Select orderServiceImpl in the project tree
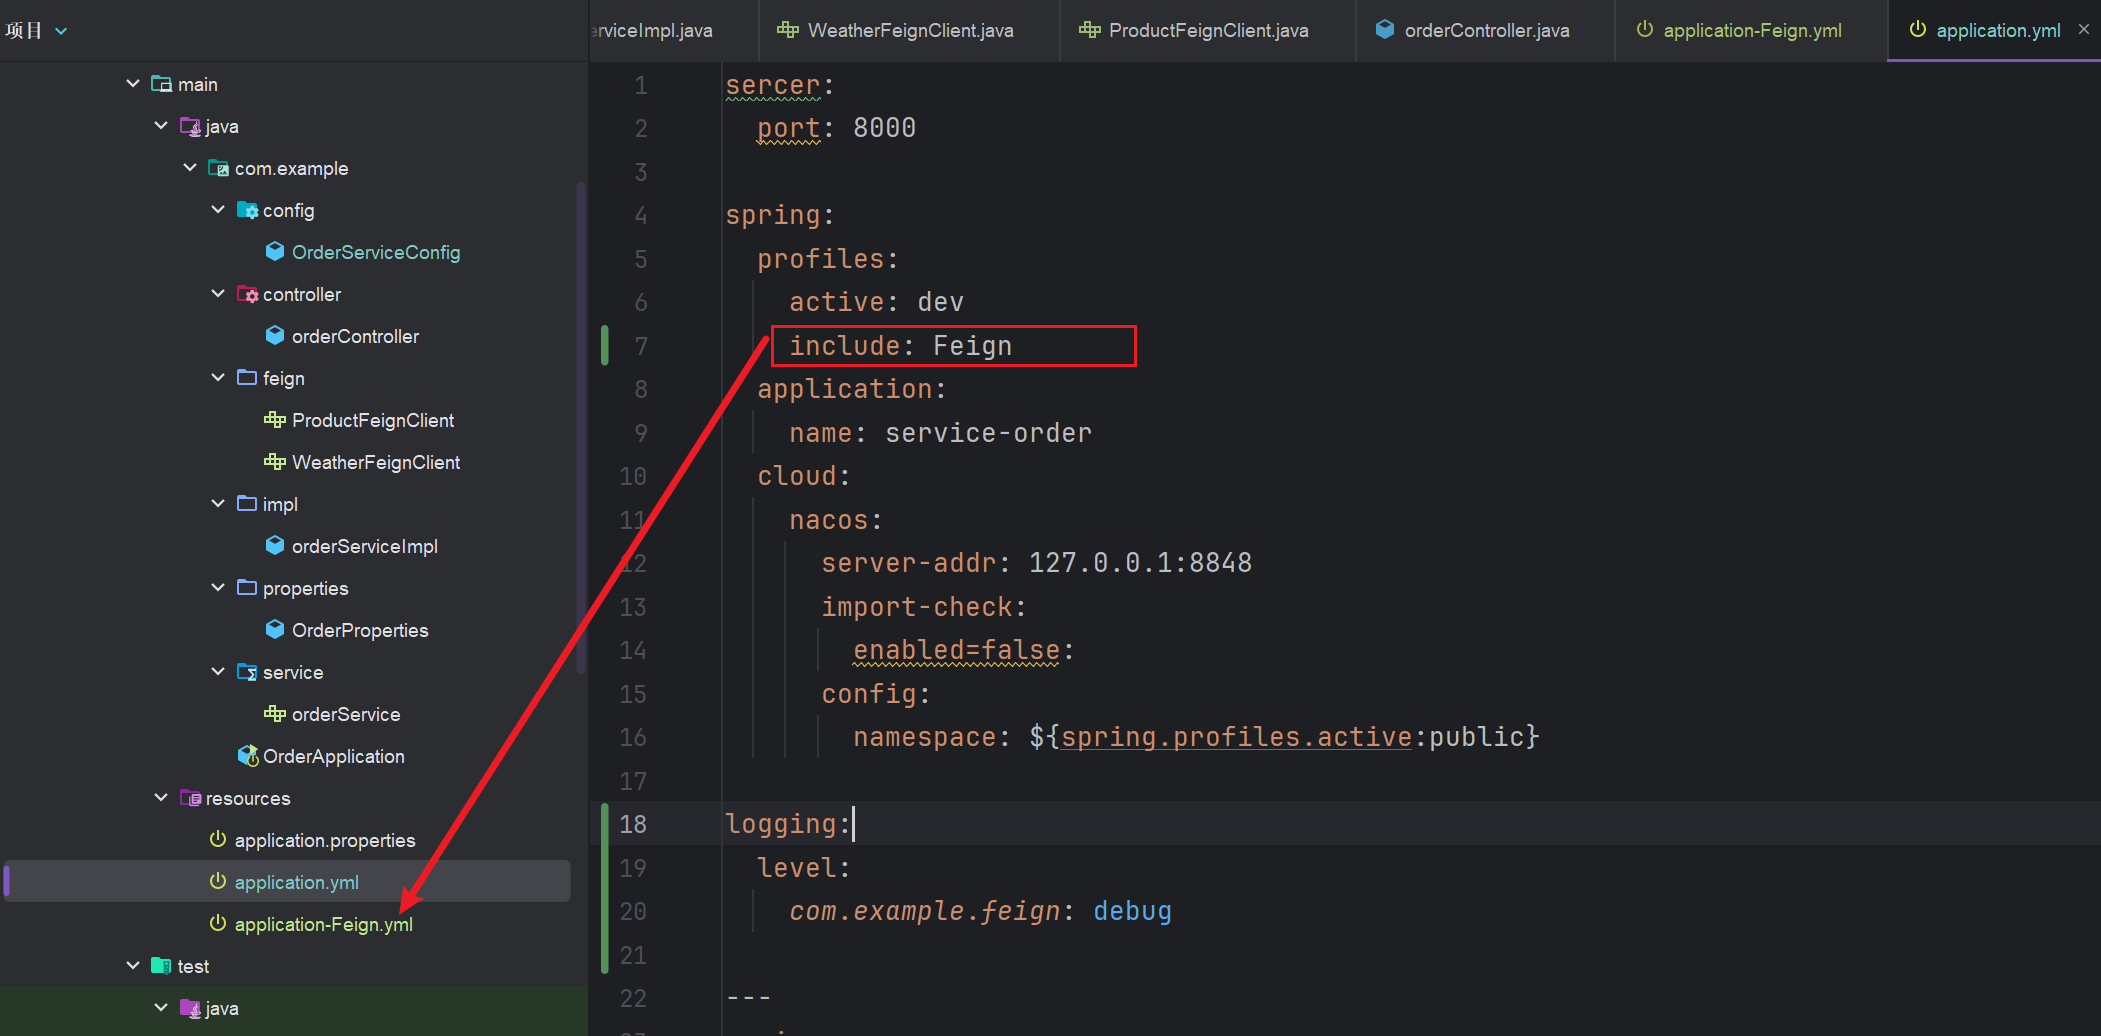This screenshot has height=1036, width=2101. tap(364, 546)
